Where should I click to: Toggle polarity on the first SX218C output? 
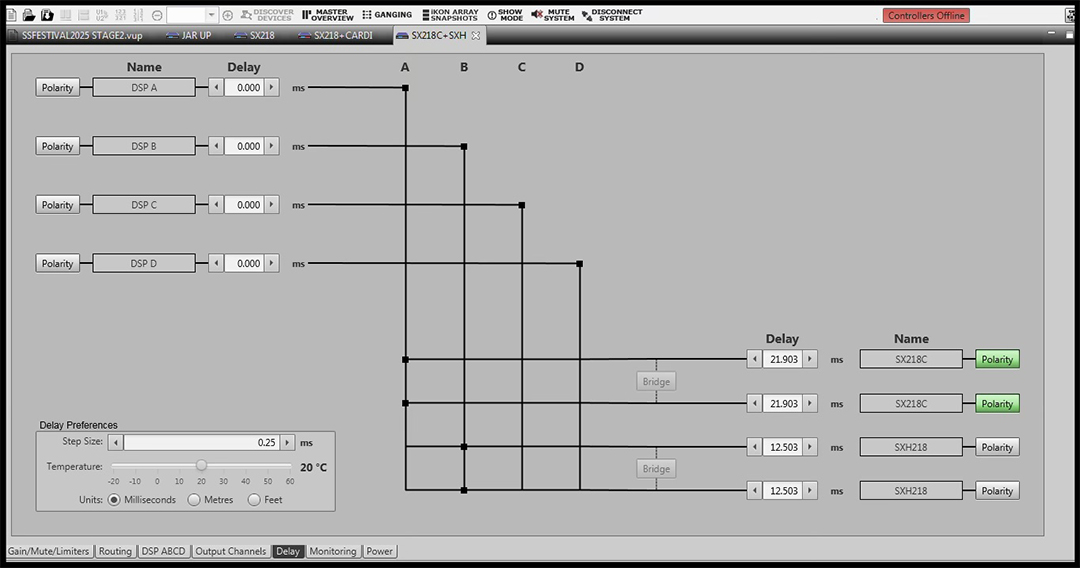pyautogui.click(x=997, y=360)
